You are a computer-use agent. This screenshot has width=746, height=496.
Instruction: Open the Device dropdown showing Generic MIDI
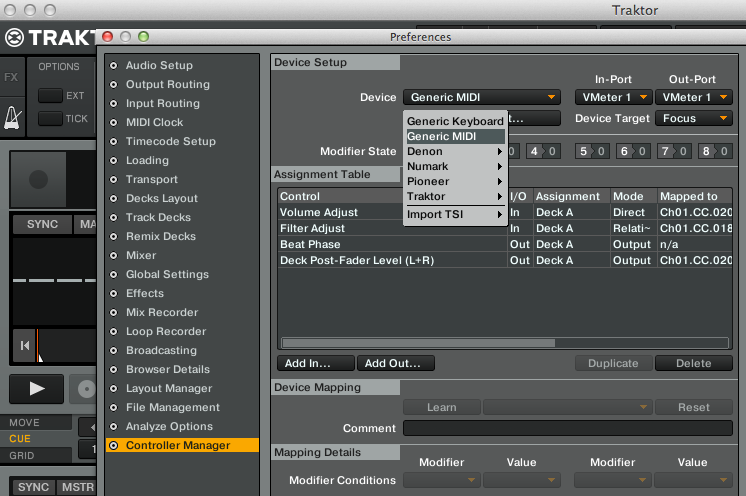point(481,97)
